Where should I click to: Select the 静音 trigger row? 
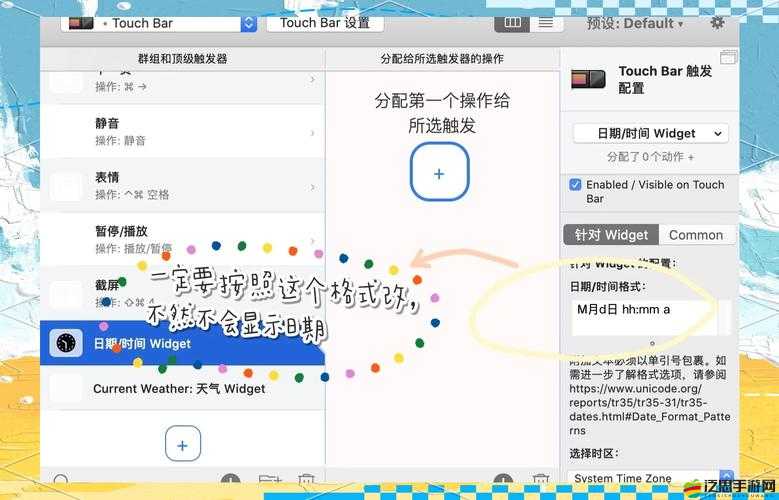[x=182, y=132]
